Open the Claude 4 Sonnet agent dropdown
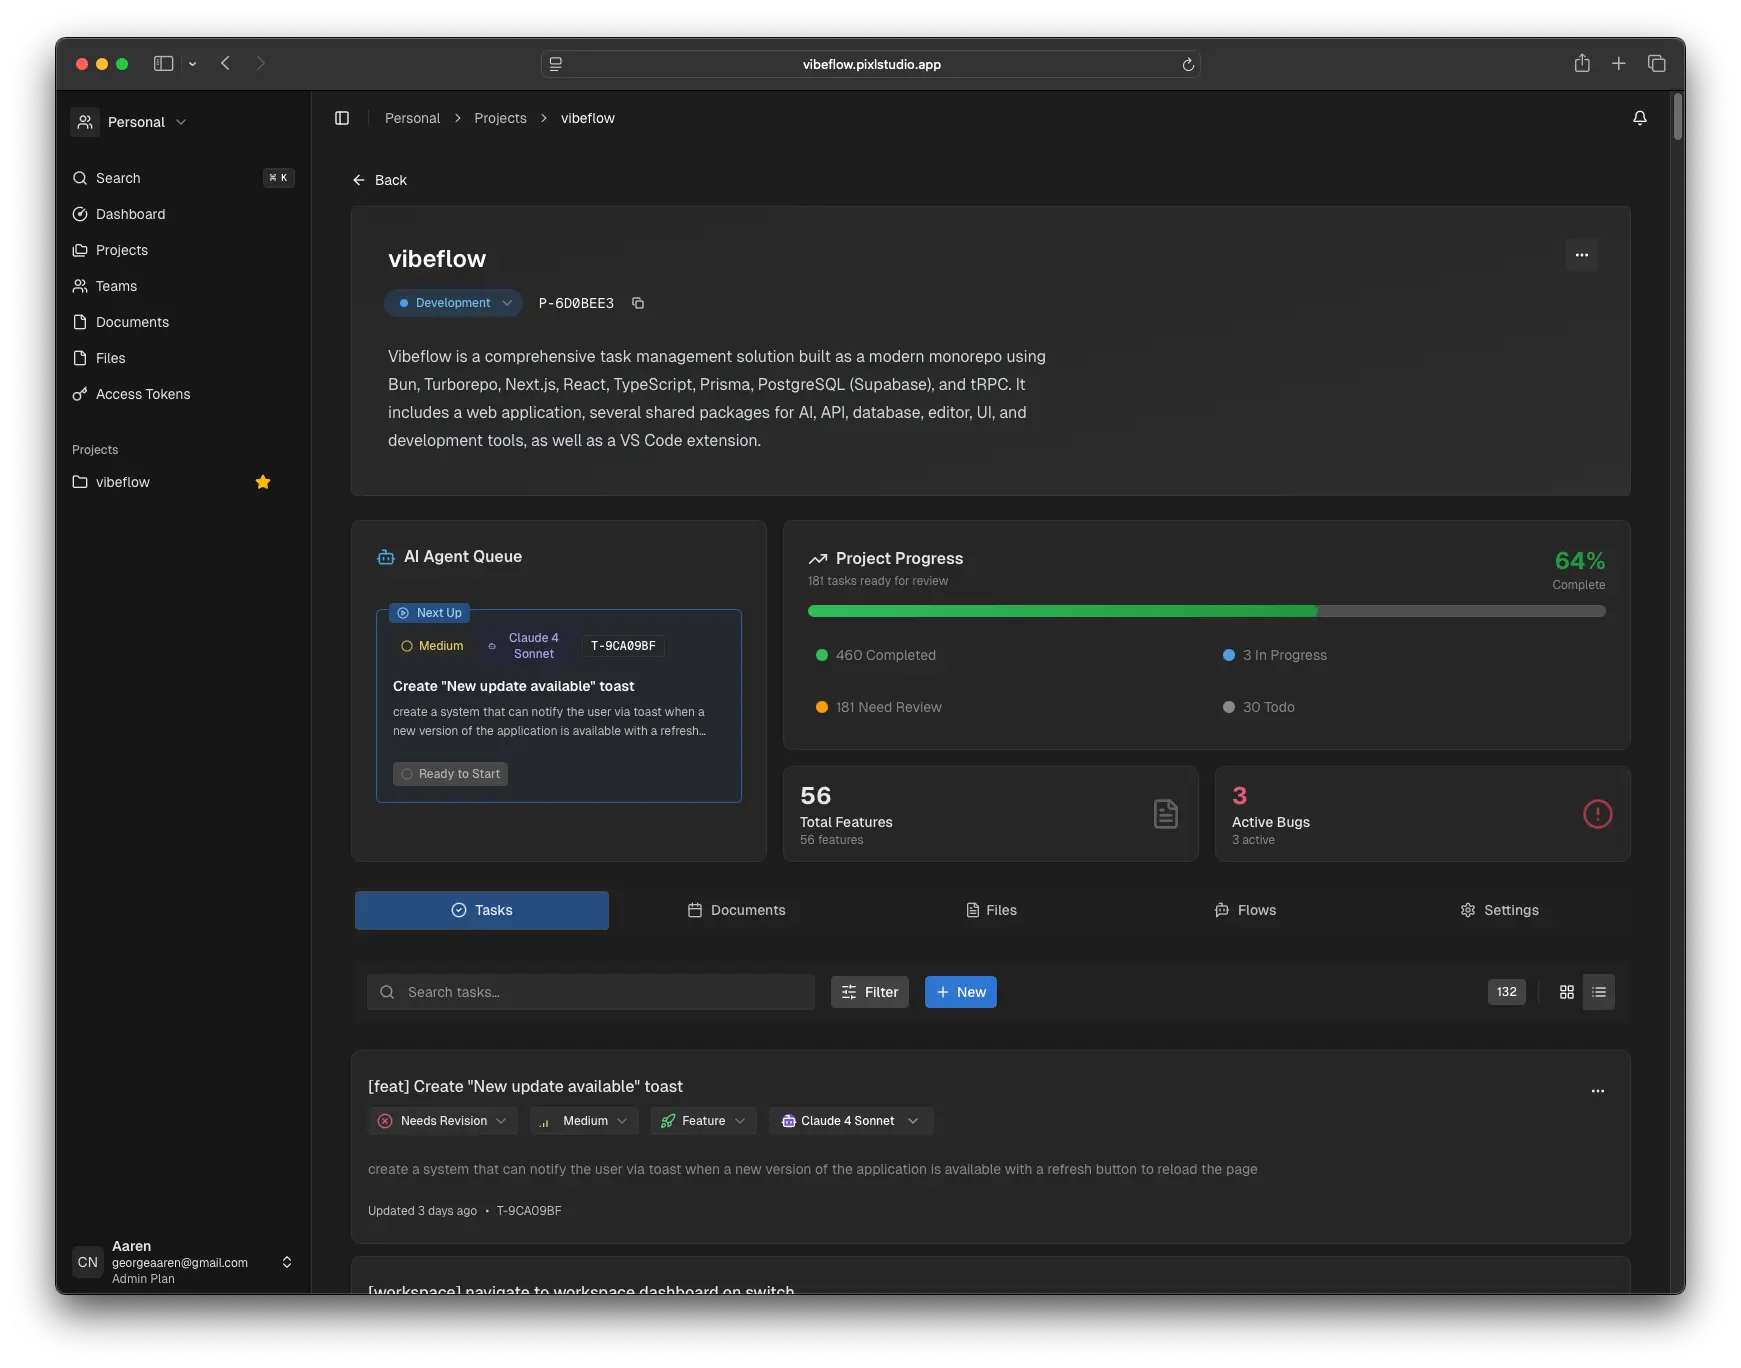Screen dimensions: 1741x1368 [x=851, y=1121]
